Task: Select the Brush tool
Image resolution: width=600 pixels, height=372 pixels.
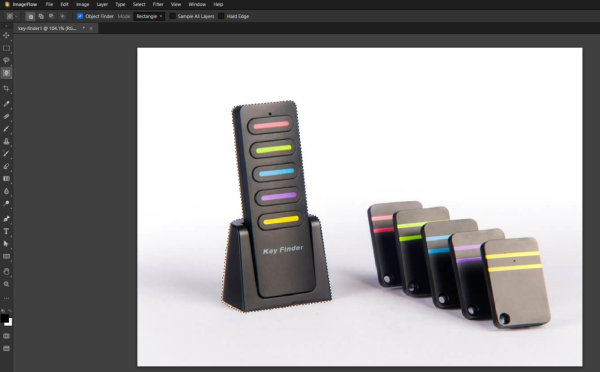Action: point(6,129)
